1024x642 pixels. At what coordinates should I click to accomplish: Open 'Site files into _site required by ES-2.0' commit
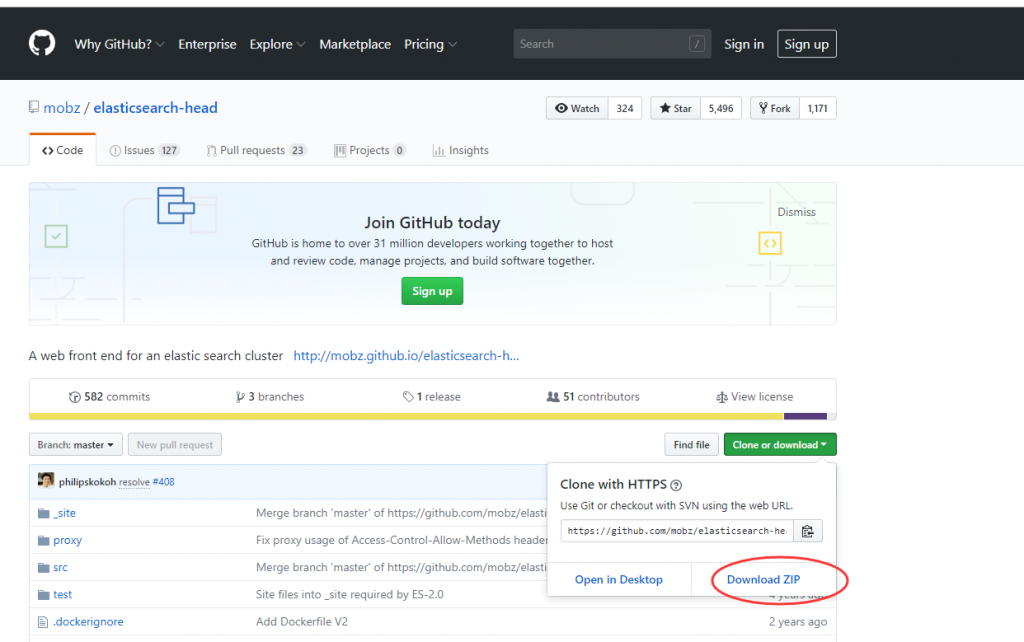coord(349,594)
